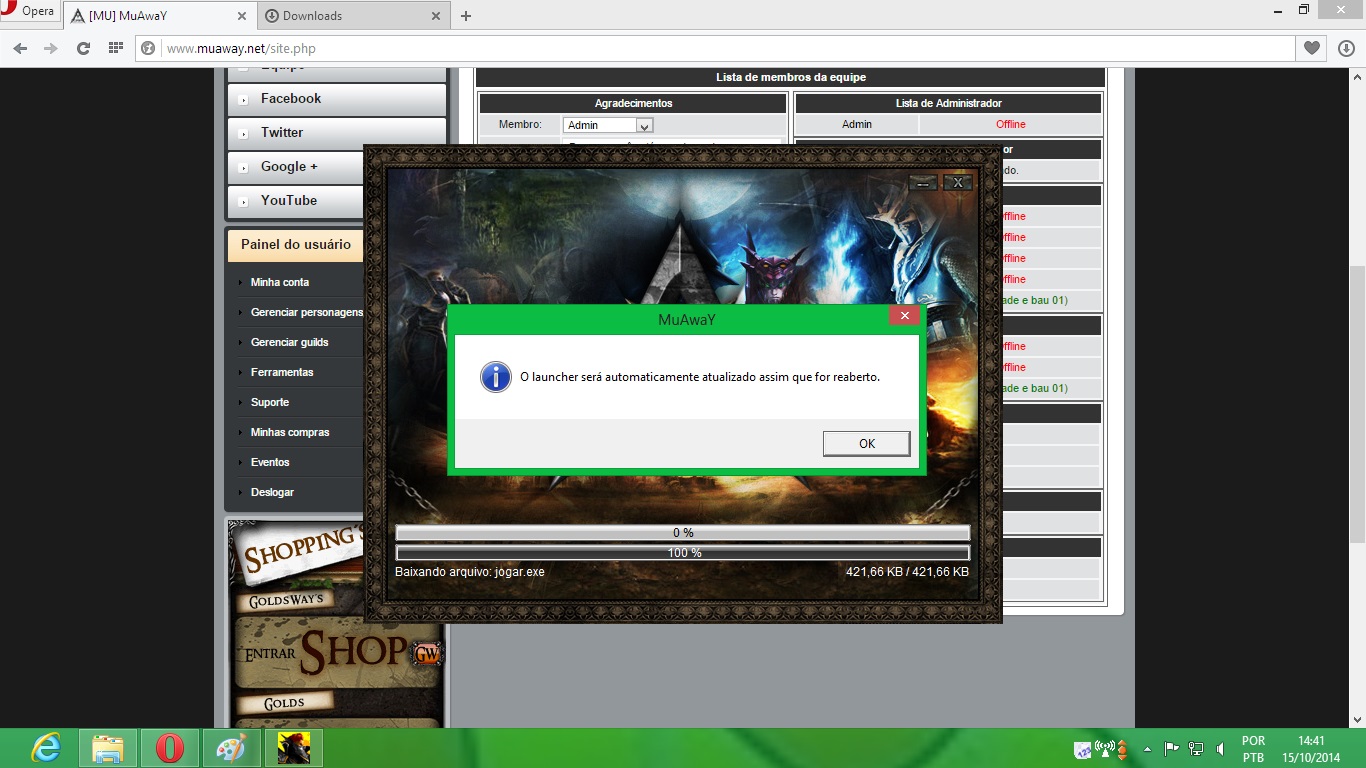Viewport: 1366px width, 768px height.
Task: Click the orange arrows tray icon
Action: point(1123,749)
